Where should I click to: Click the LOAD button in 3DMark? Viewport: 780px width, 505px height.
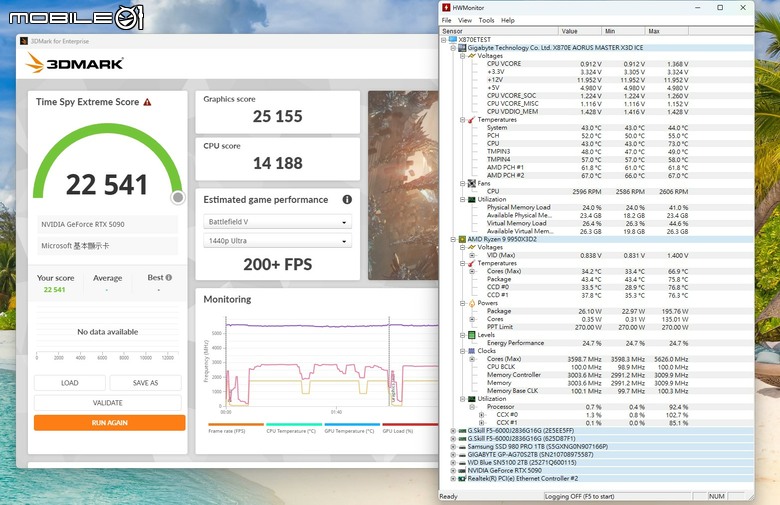[x=70, y=383]
